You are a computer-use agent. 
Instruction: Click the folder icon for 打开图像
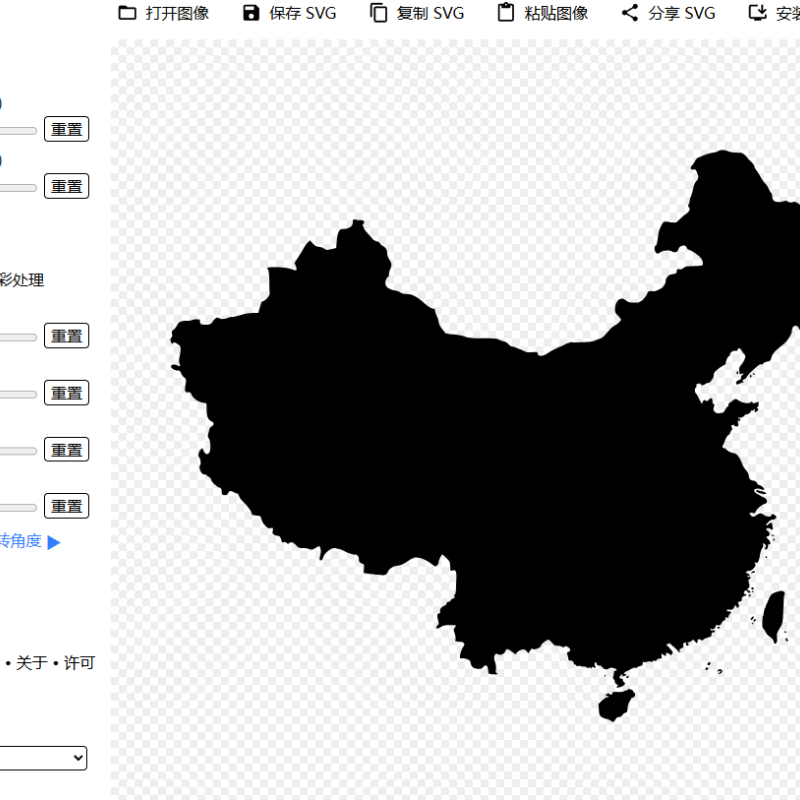pos(127,13)
